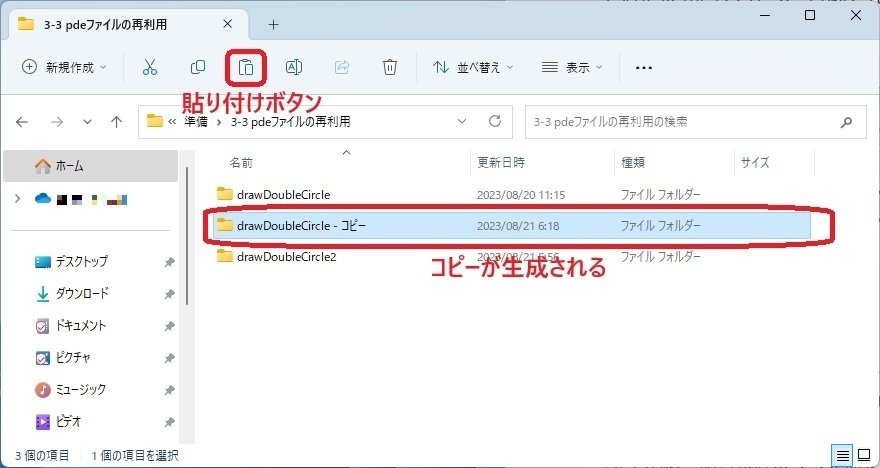This screenshot has width=880, height=468.
Task: Open ドキュメント in sidebar
Action: click(x=81, y=325)
